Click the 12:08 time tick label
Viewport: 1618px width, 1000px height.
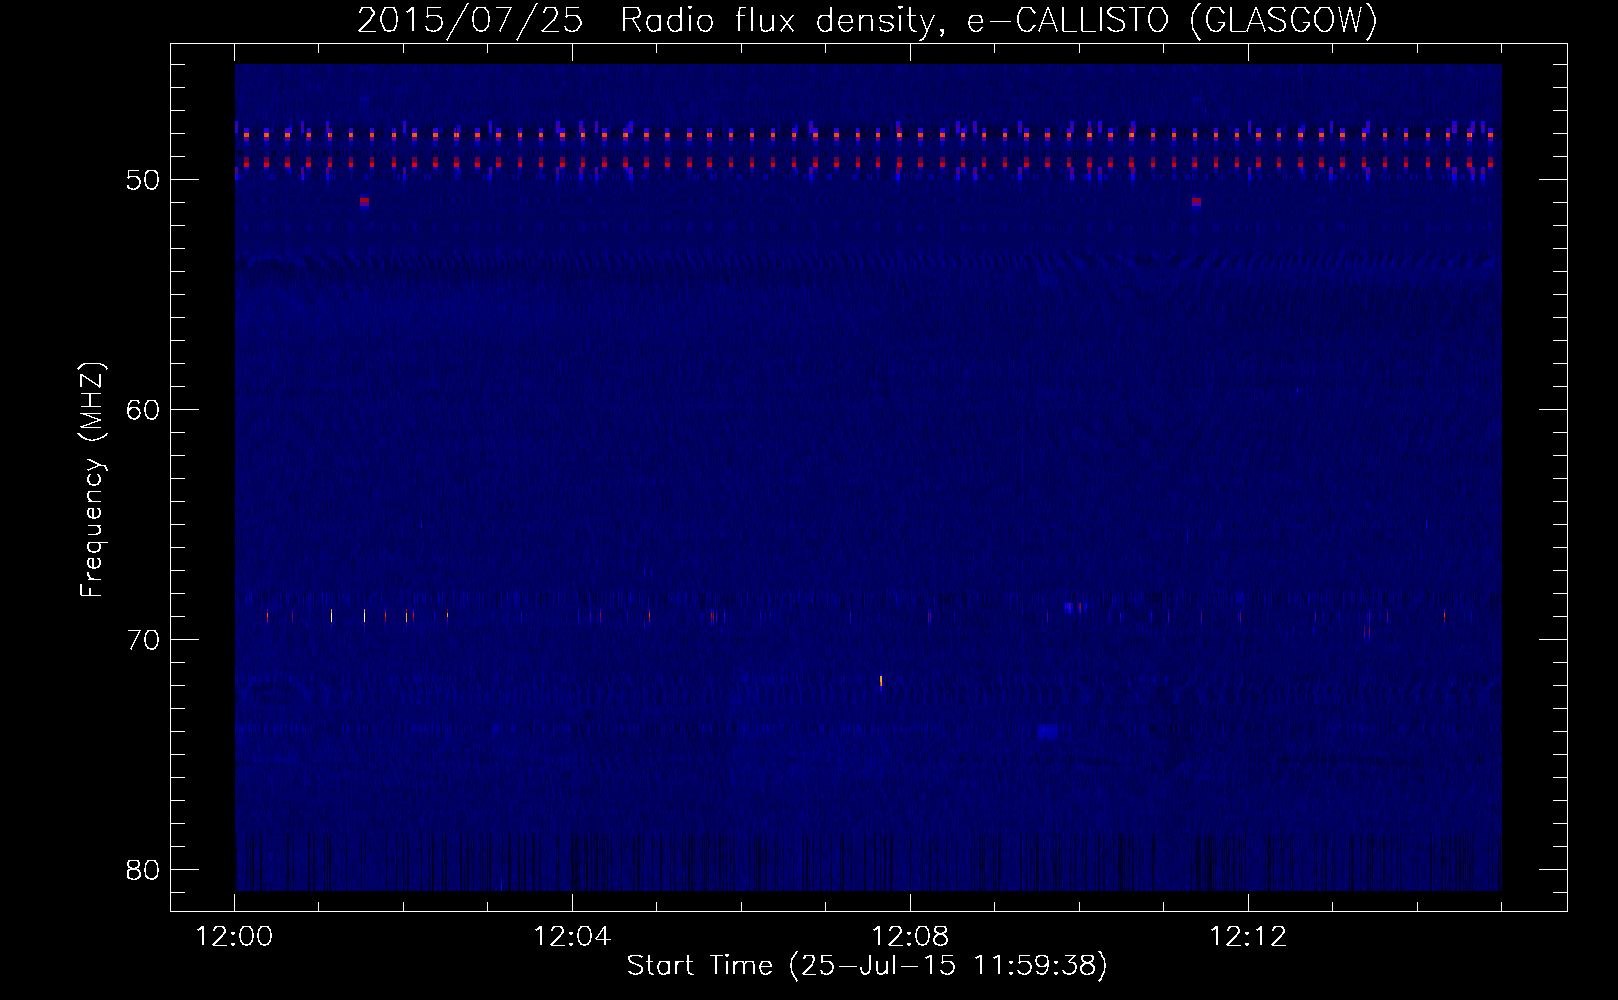pyautogui.click(x=910, y=937)
